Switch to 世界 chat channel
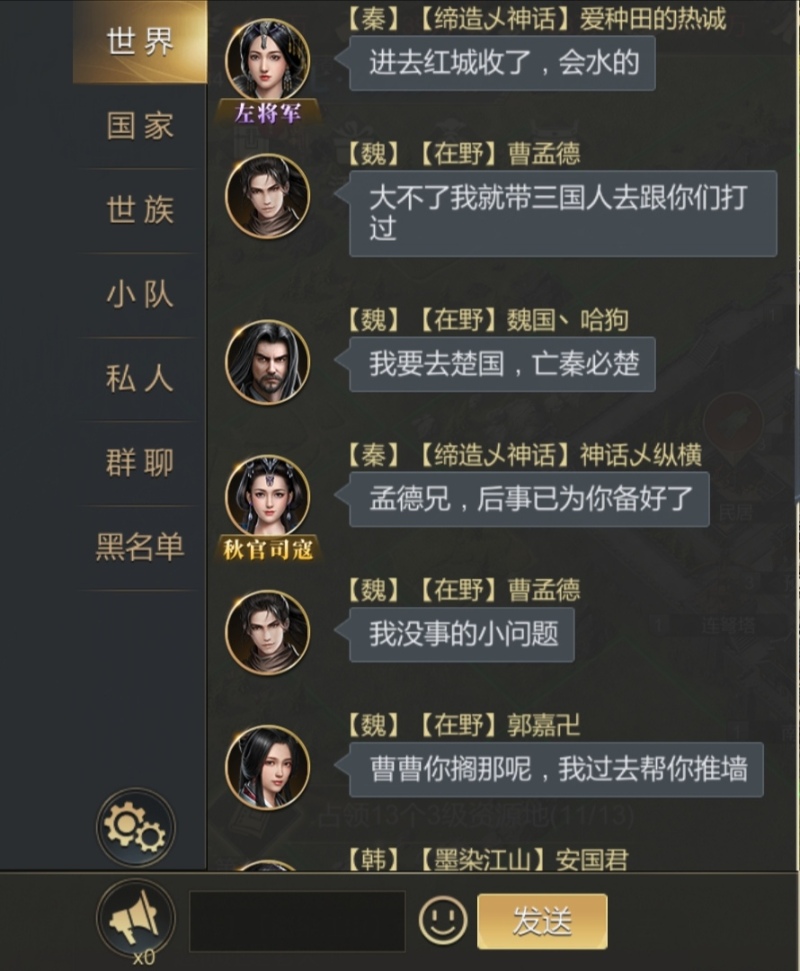Screen dimensions: 800x971 140,41
